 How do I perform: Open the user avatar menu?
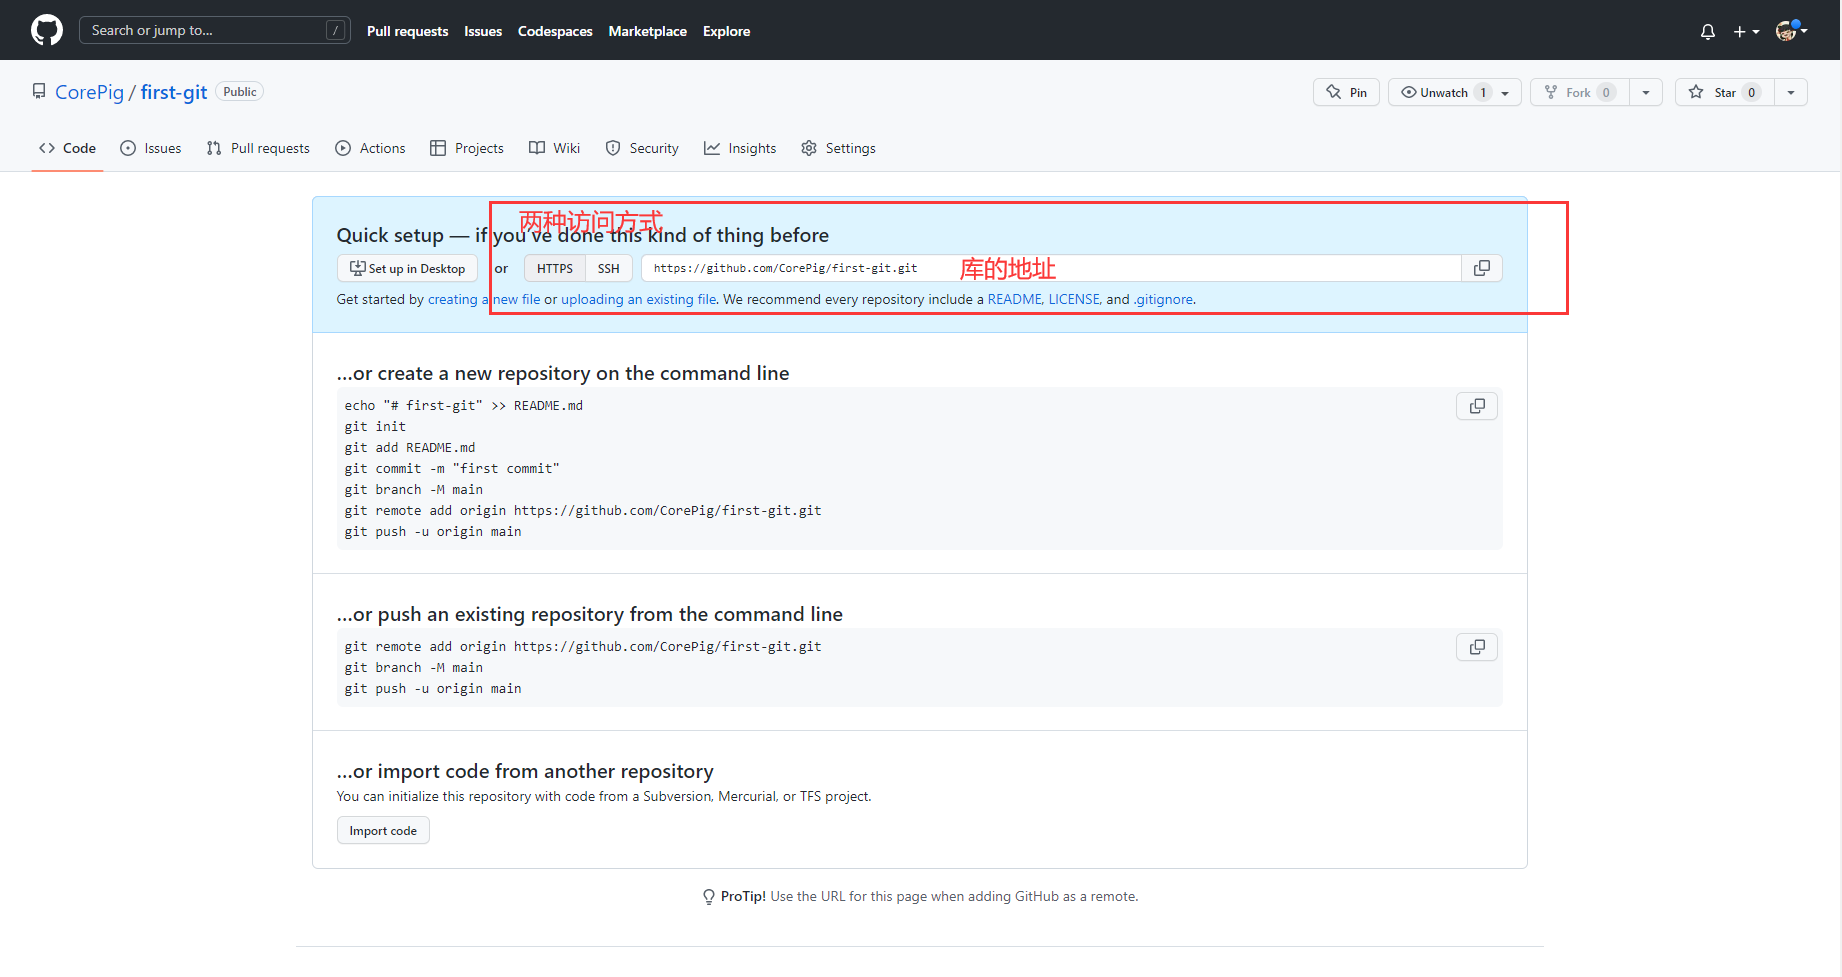pyautogui.click(x=1791, y=31)
